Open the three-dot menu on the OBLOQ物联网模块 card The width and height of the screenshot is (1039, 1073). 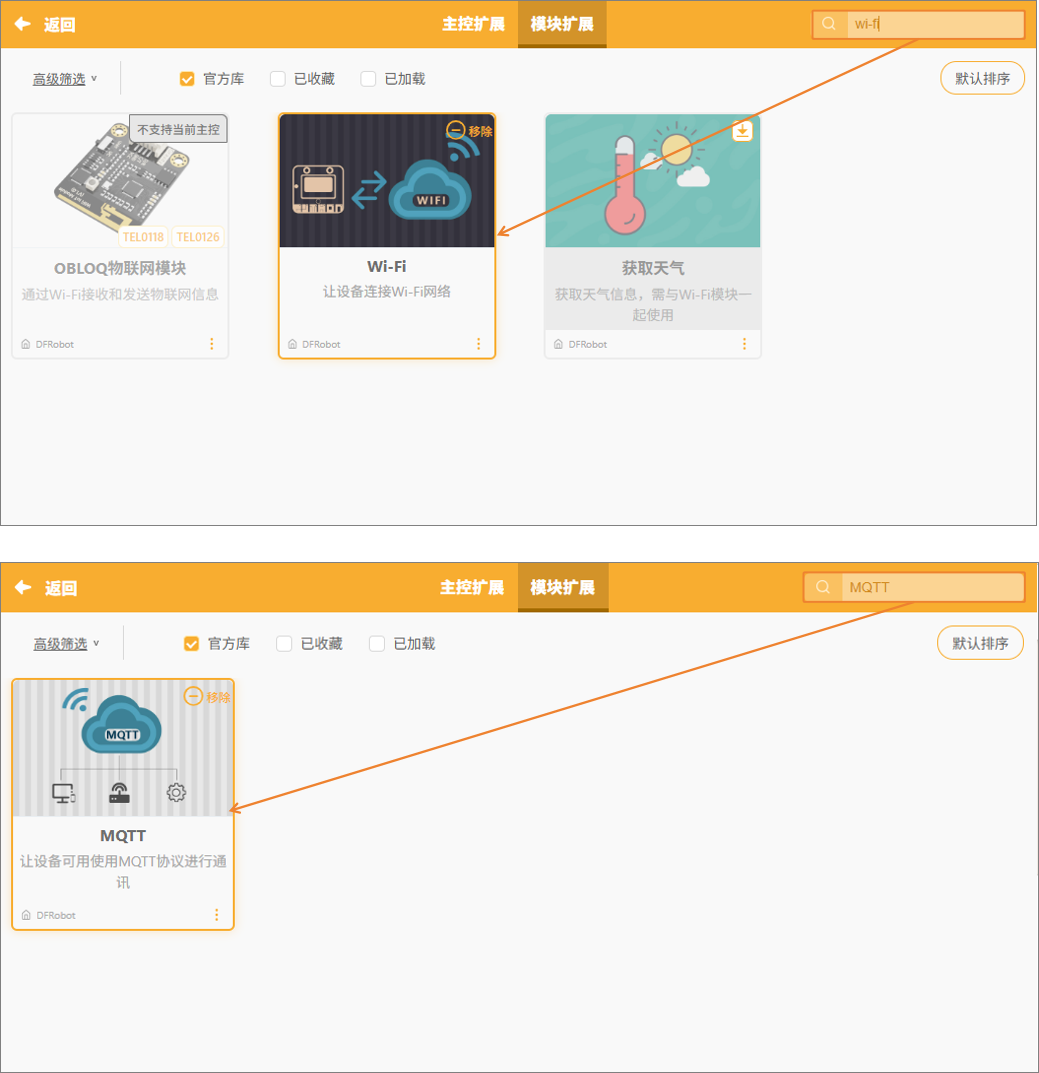tap(211, 344)
